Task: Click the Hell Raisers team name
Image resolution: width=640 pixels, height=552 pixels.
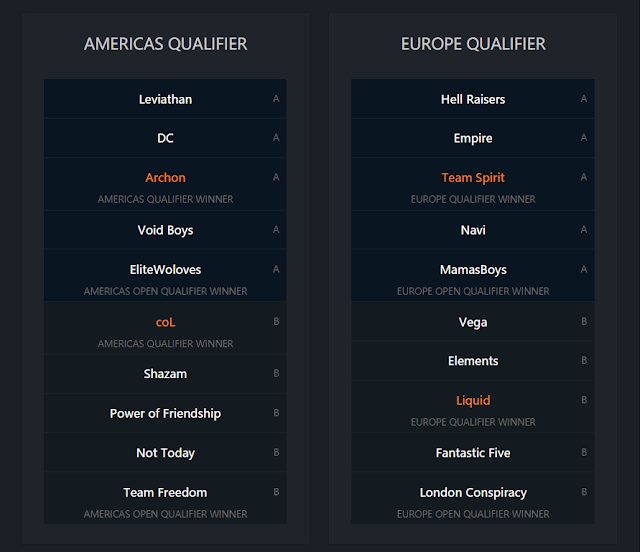Action: click(x=473, y=99)
